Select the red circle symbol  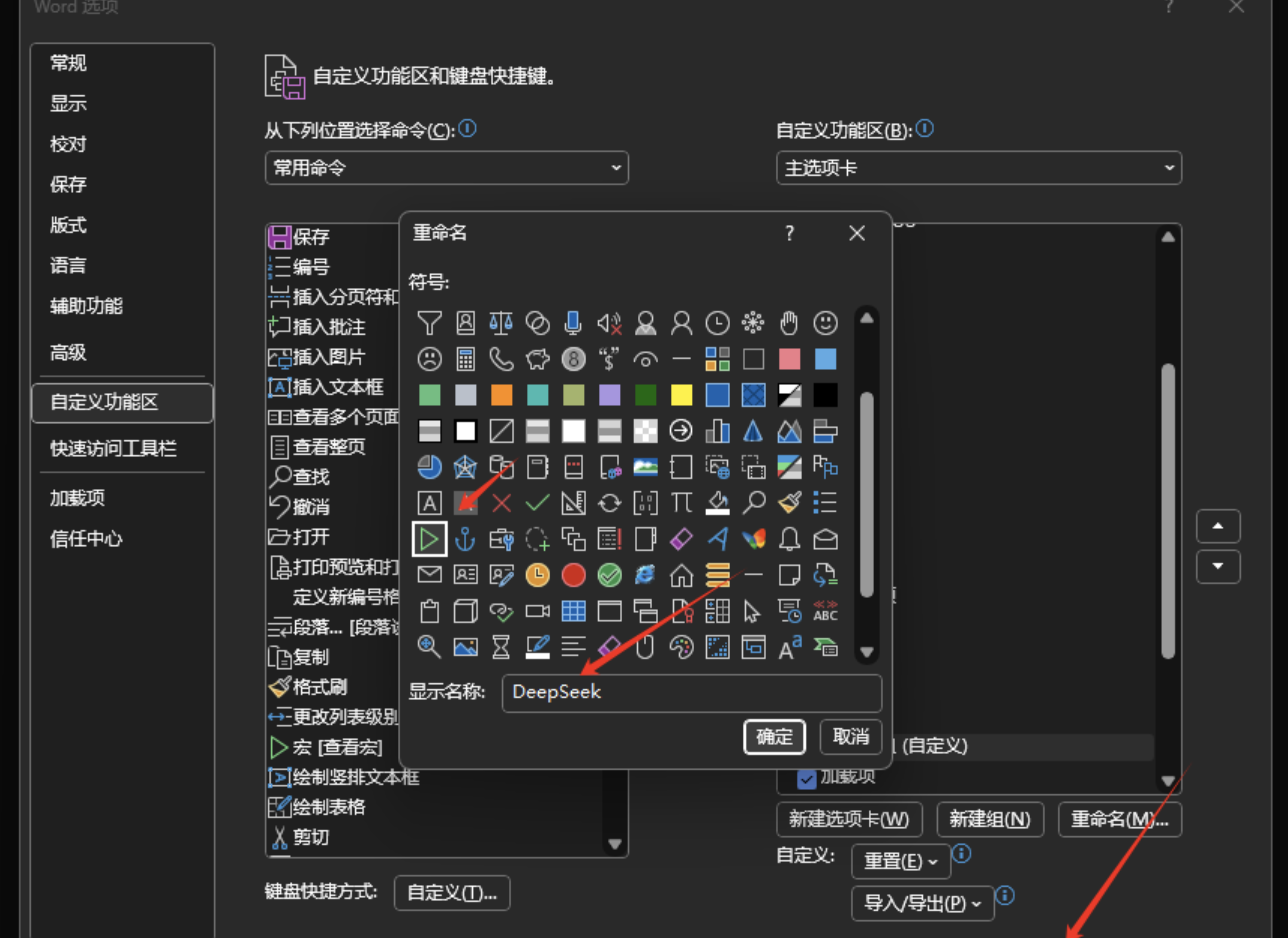[x=573, y=575]
